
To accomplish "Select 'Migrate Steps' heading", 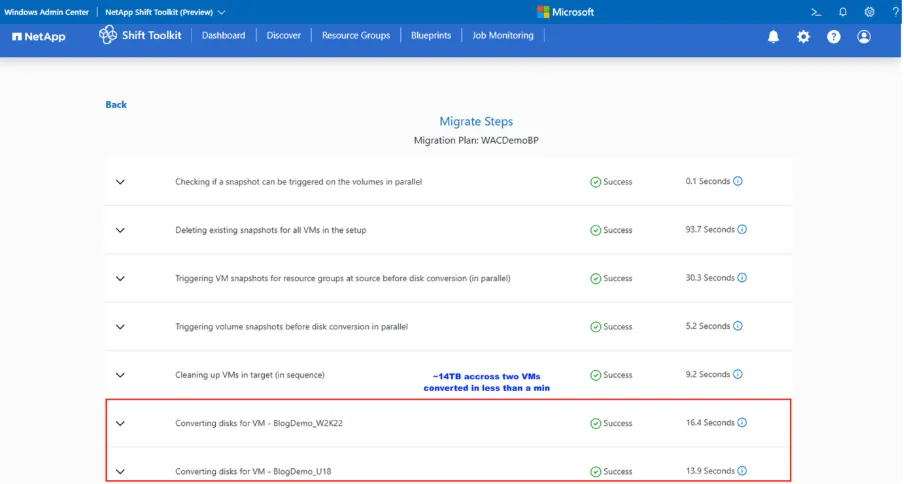I will (x=476, y=122).
